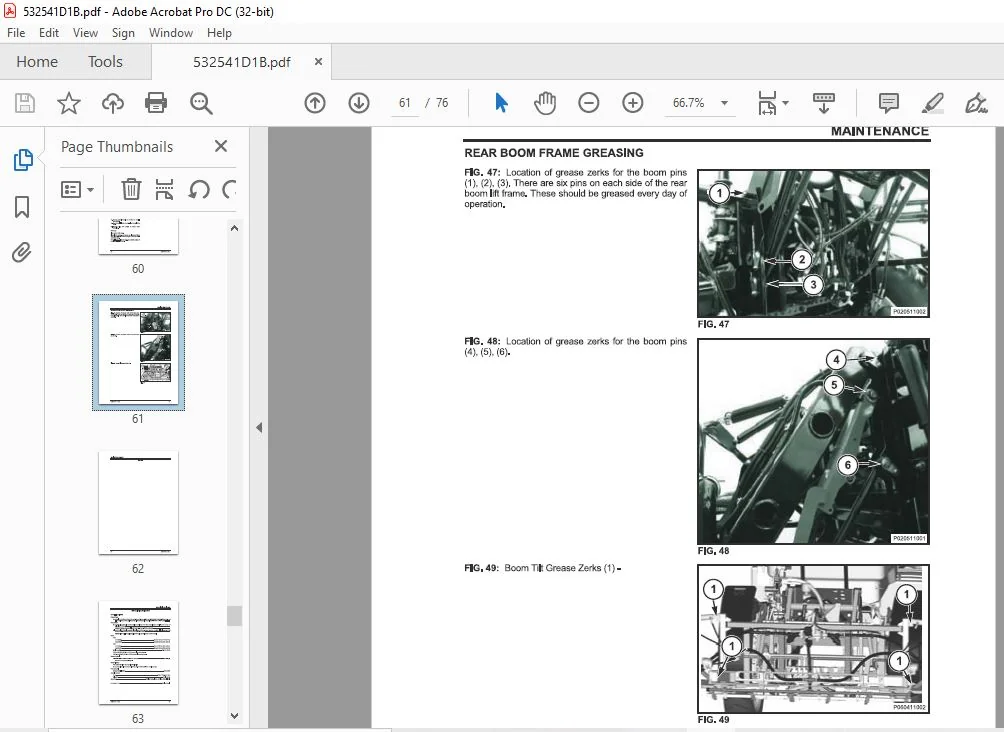
Task: Go to previous page arrow icon
Action: [x=314, y=103]
